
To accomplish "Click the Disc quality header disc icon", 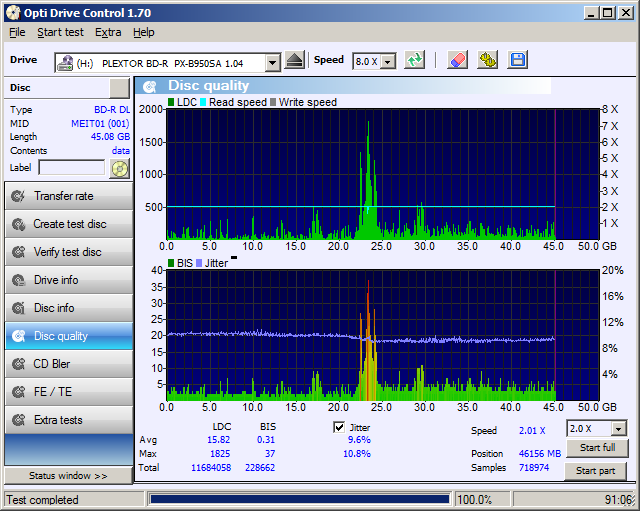I will click(150, 86).
